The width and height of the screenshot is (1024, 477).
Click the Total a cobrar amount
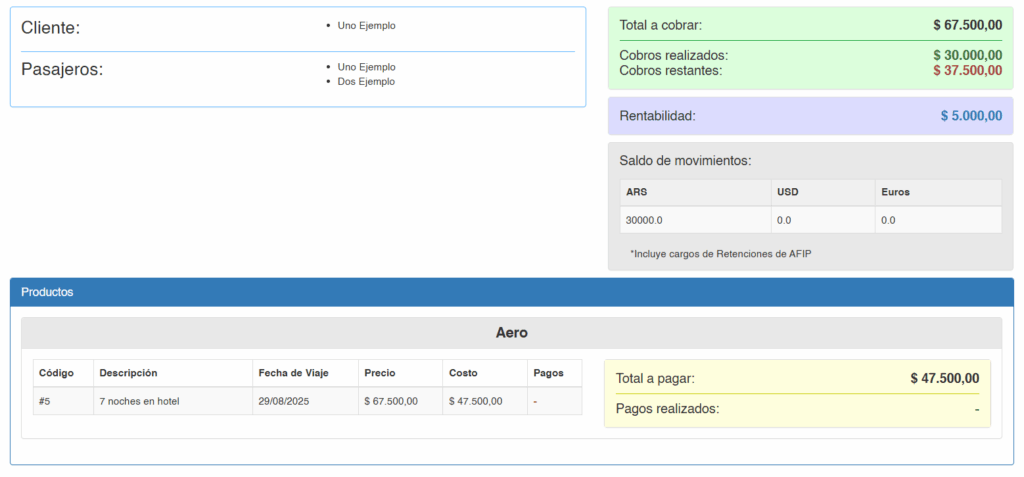pyautogui.click(x=967, y=25)
